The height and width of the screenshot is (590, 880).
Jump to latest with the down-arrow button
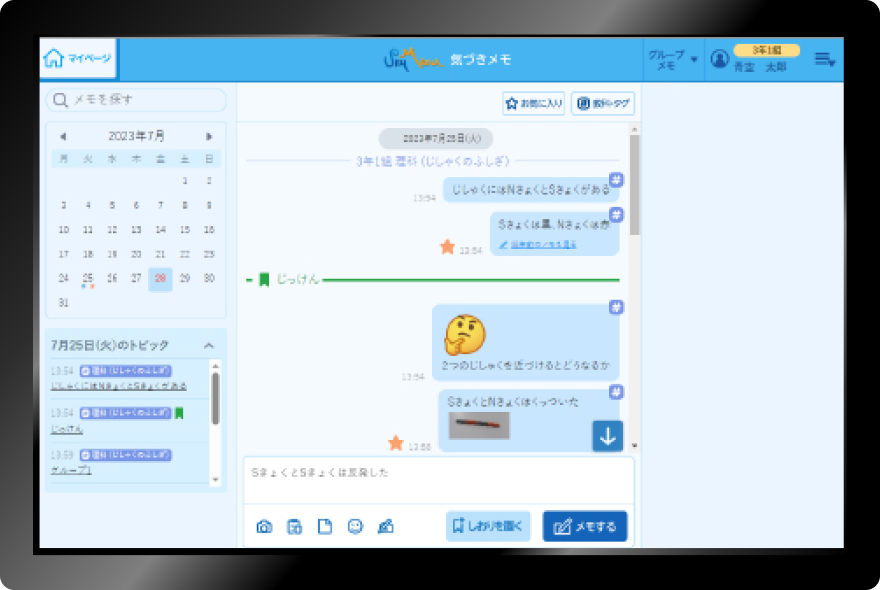point(607,435)
